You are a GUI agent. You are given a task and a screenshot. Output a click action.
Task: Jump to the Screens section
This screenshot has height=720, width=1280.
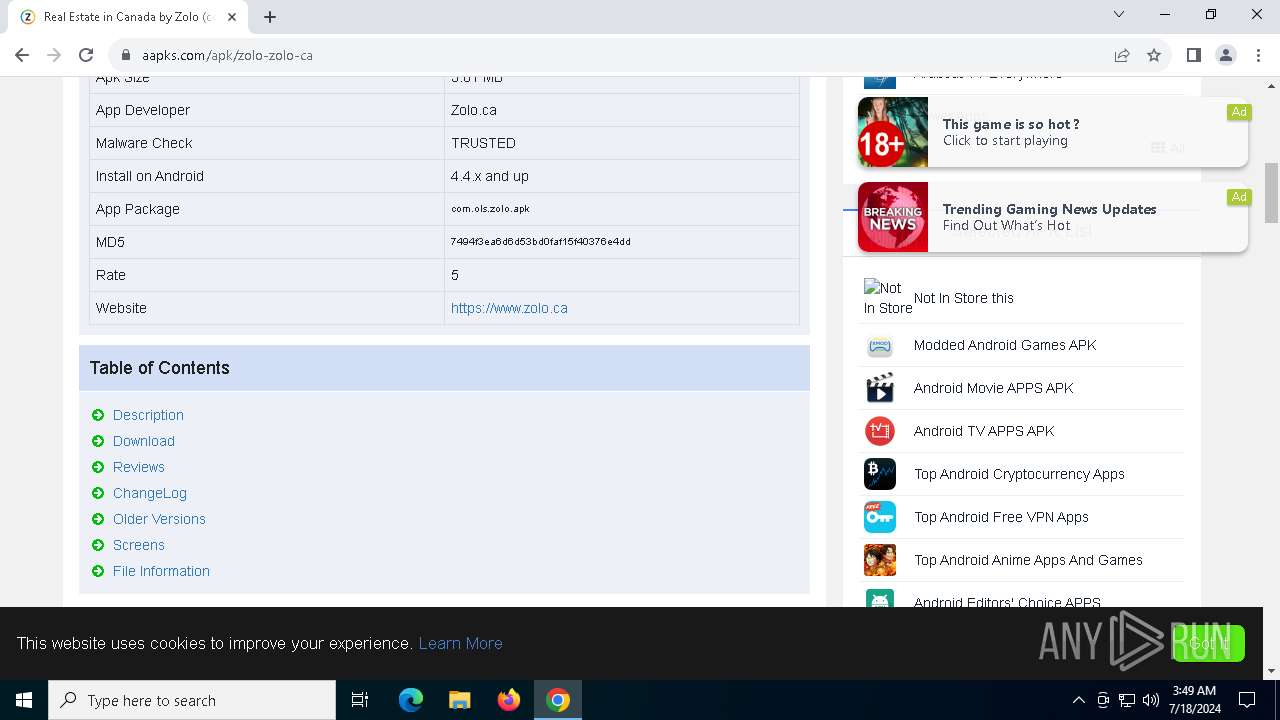point(139,545)
